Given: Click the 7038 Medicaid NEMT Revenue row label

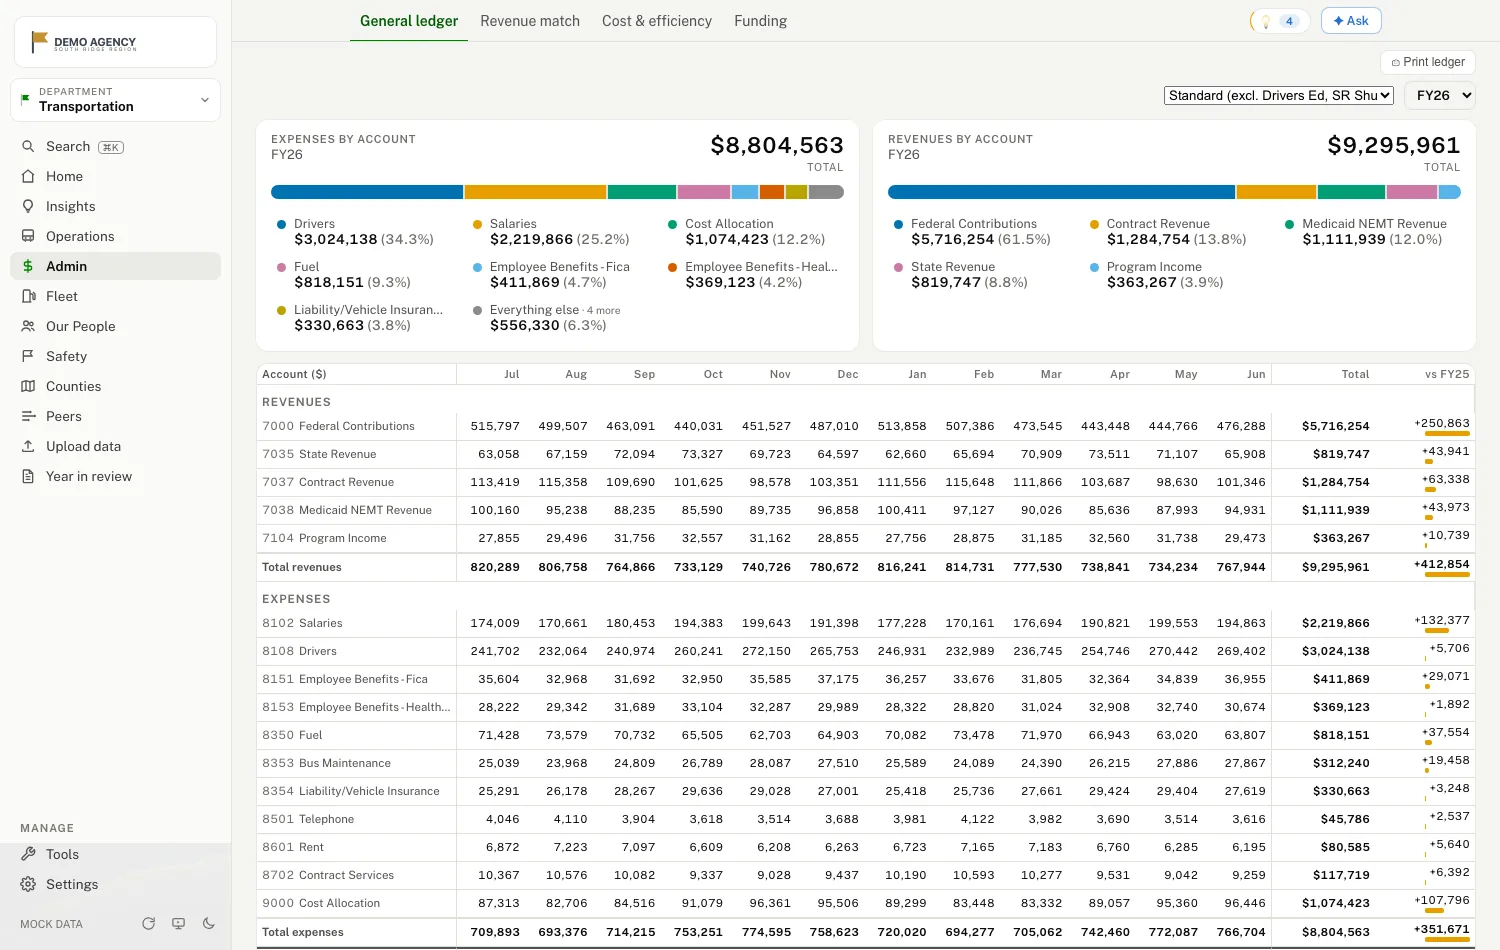Looking at the screenshot, I should 347,510.
